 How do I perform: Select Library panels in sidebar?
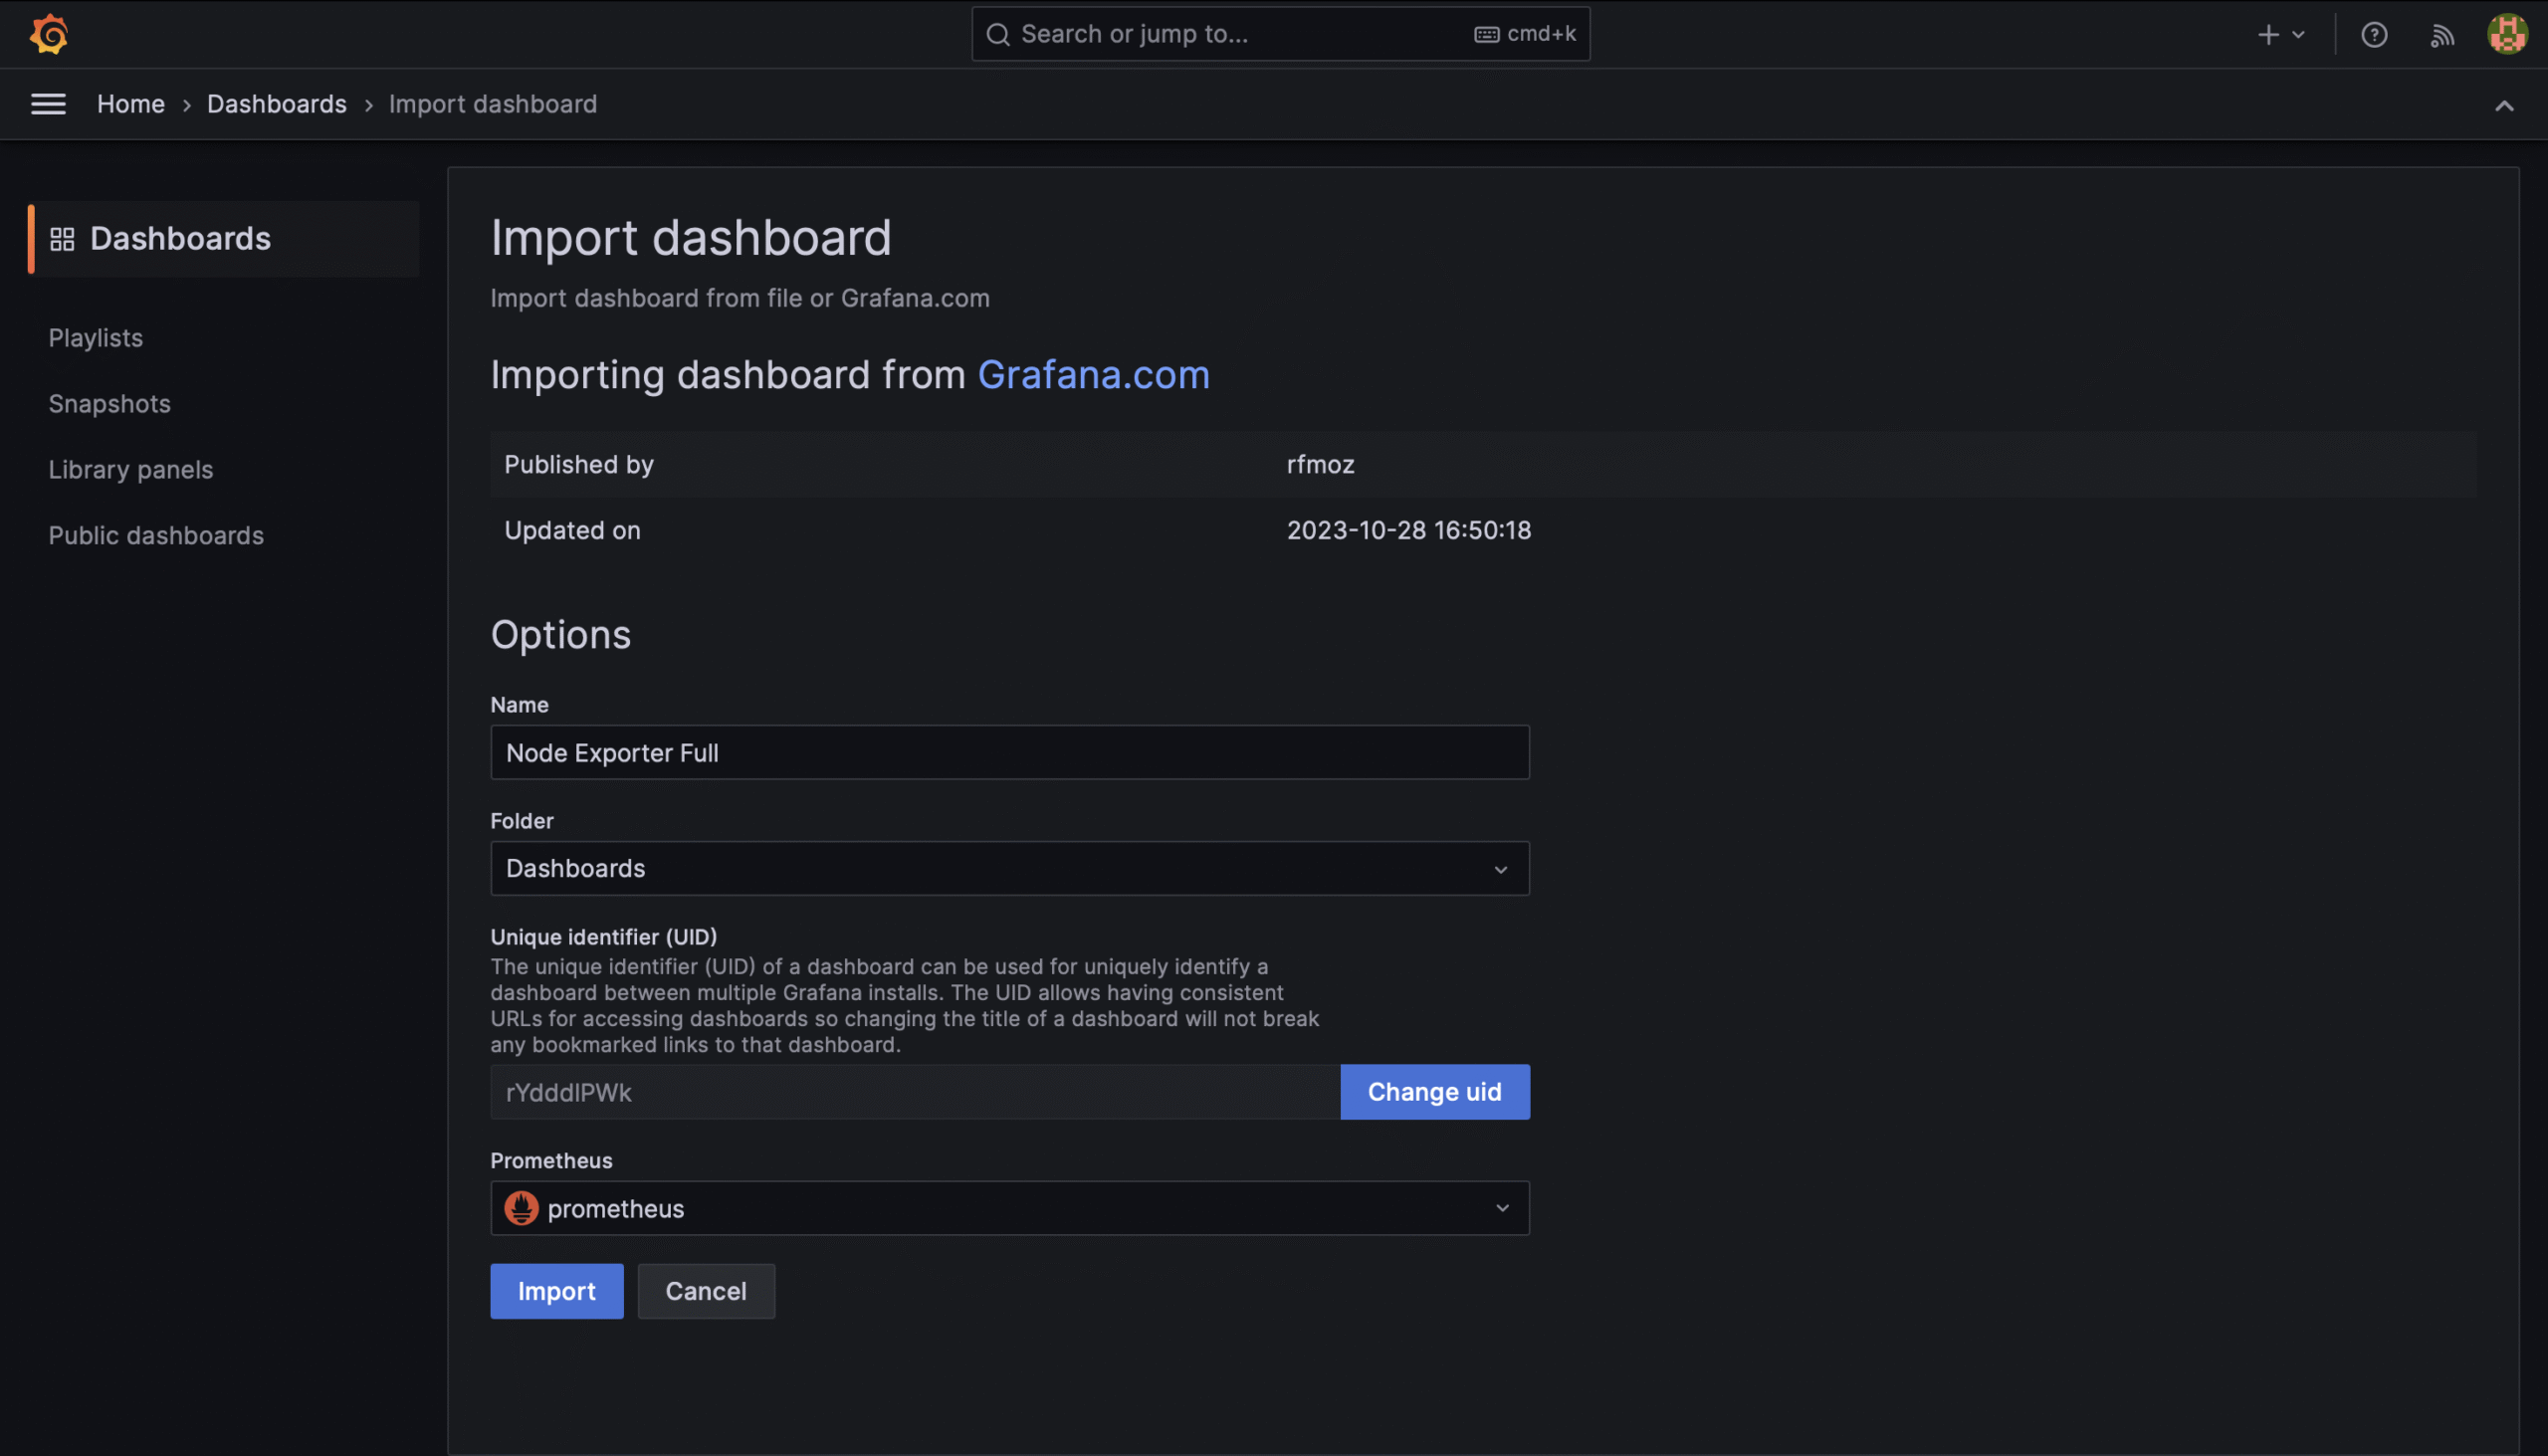pyautogui.click(x=131, y=470)
